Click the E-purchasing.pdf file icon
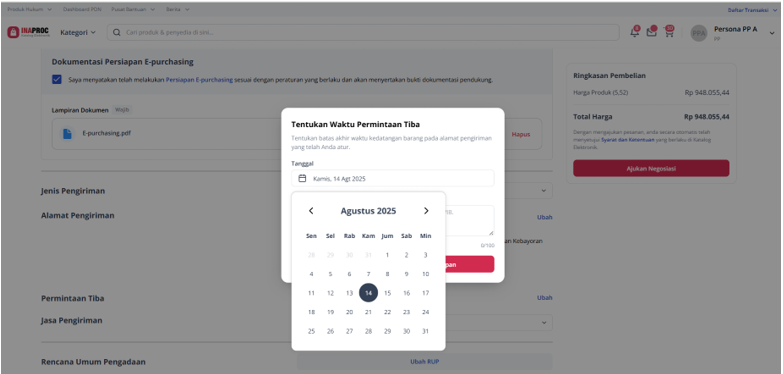 (67, 134)
